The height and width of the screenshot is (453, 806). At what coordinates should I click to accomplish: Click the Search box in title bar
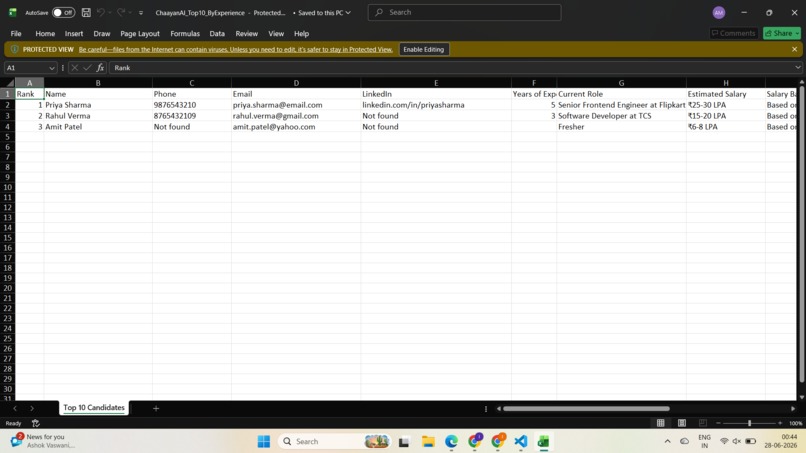[x=464, y=12]
